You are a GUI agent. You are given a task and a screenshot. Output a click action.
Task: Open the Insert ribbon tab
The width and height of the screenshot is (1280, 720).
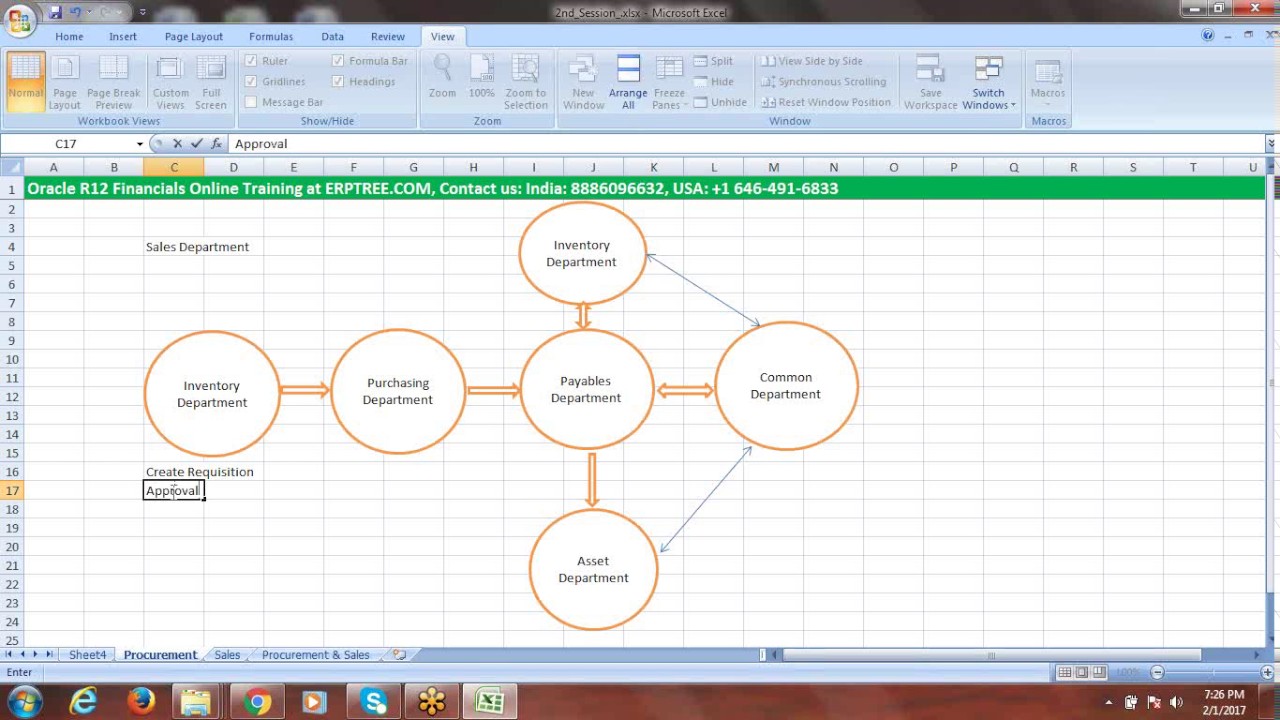click(x=123, y=36)
